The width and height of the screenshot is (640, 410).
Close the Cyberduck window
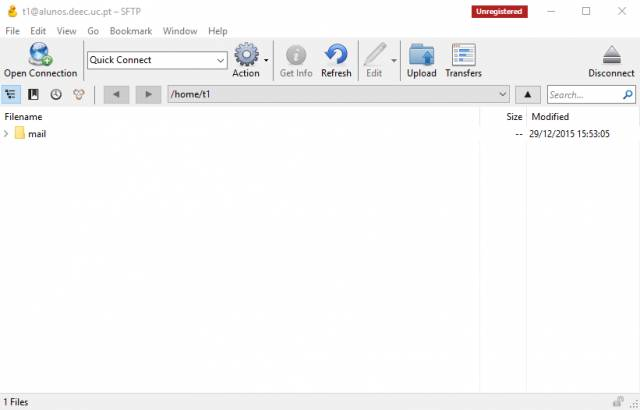[x=622, y=11]
